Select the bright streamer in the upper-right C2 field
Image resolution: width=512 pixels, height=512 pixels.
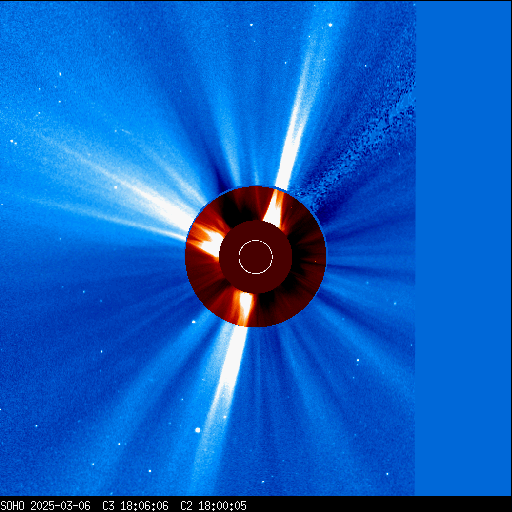[x=275, y=207]
